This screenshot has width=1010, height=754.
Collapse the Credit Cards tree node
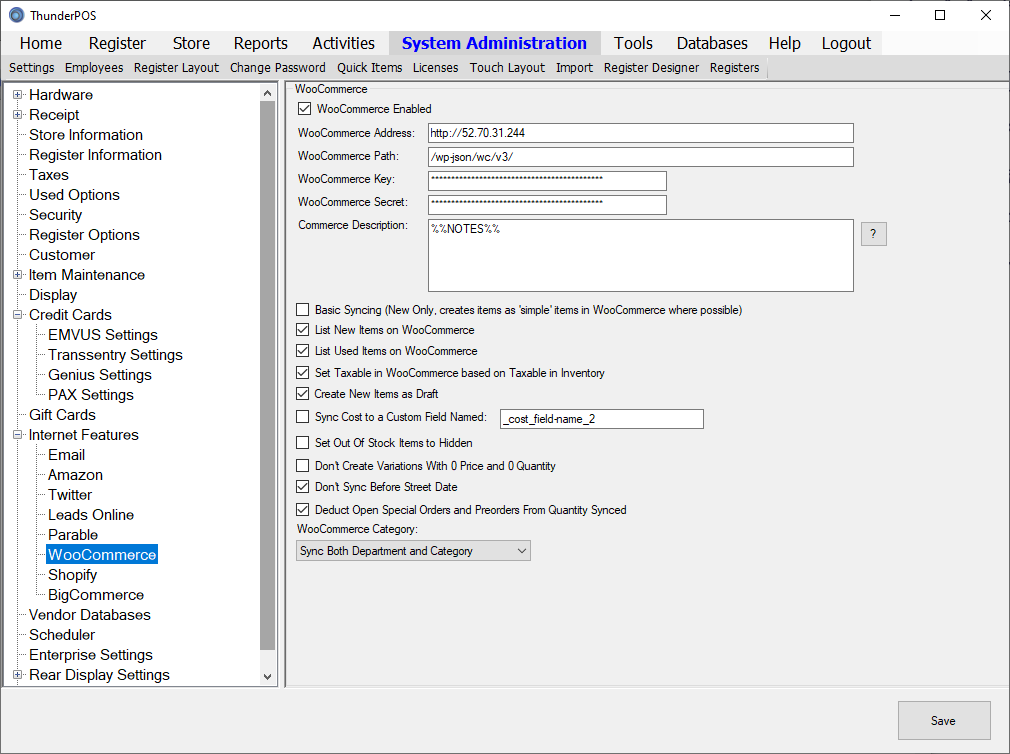(x=18, y=315)
